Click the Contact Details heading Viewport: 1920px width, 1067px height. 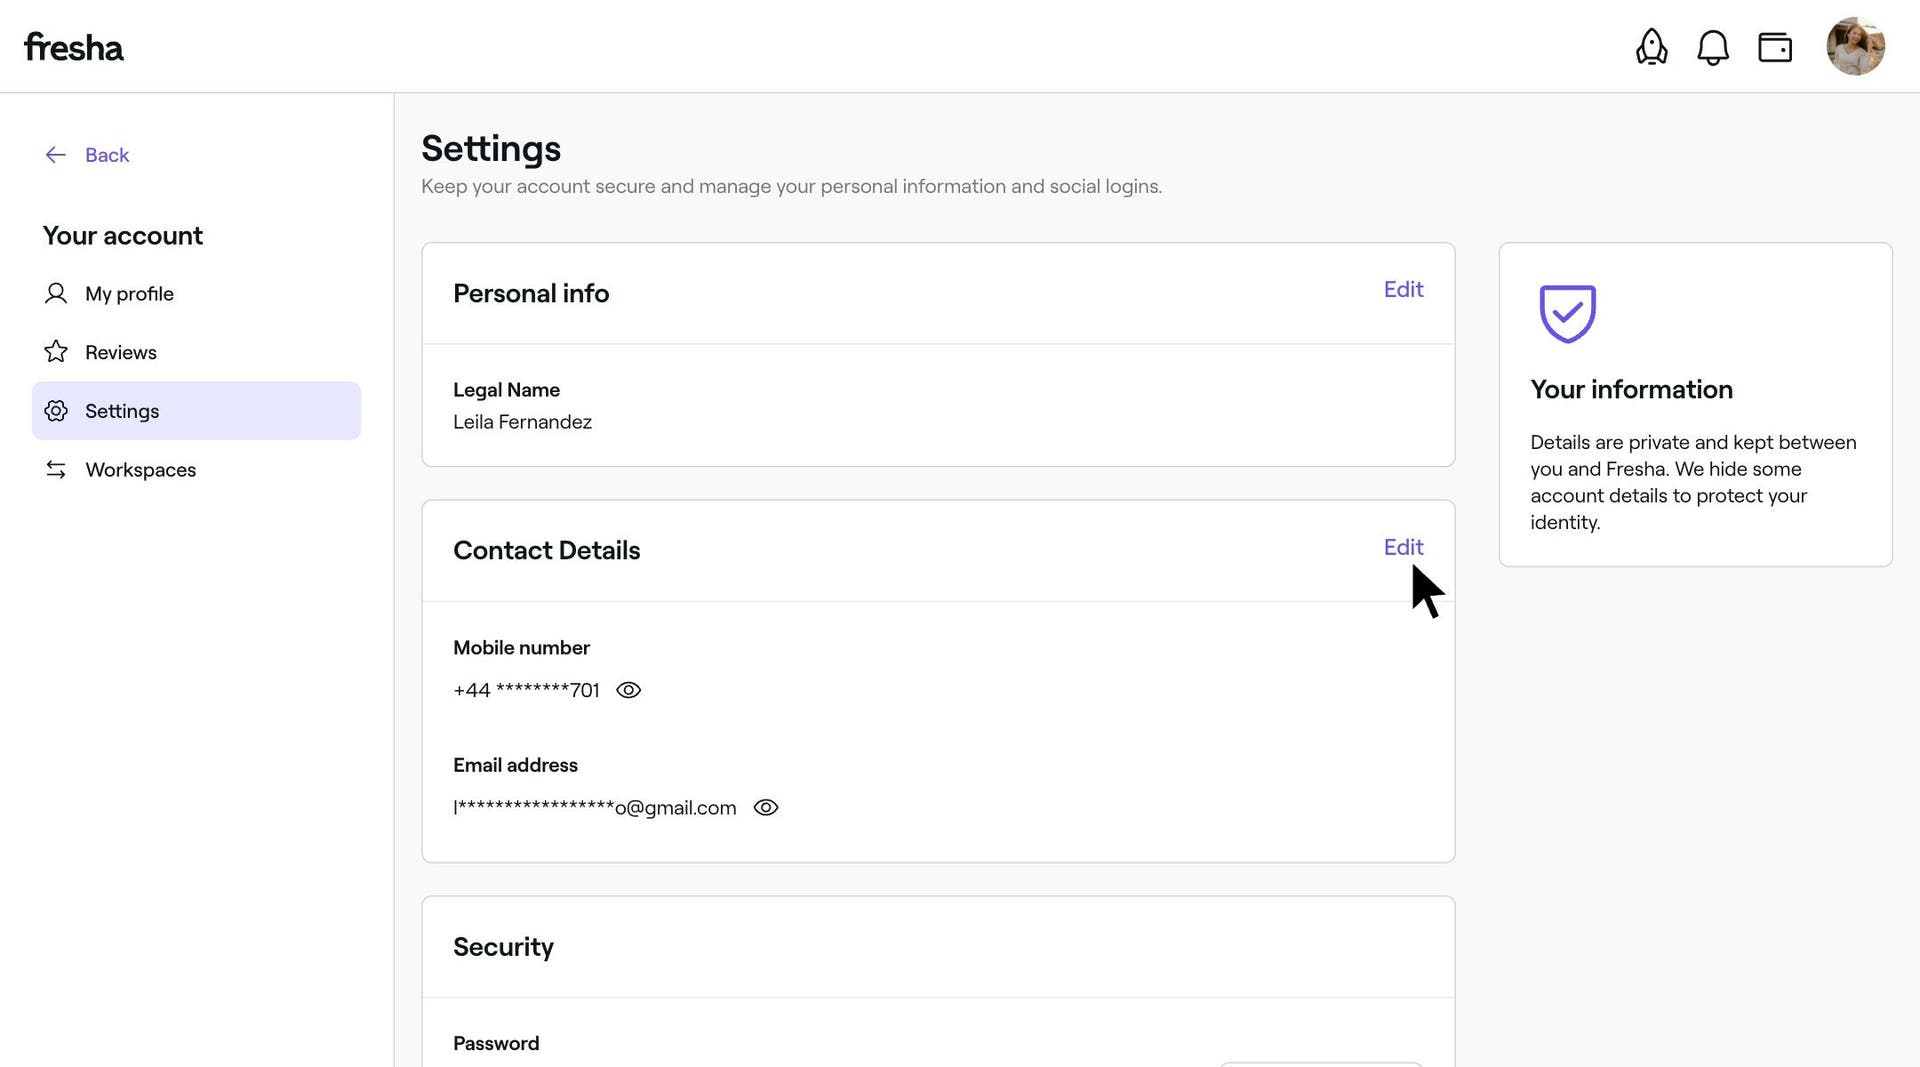(x=546, y=551)
